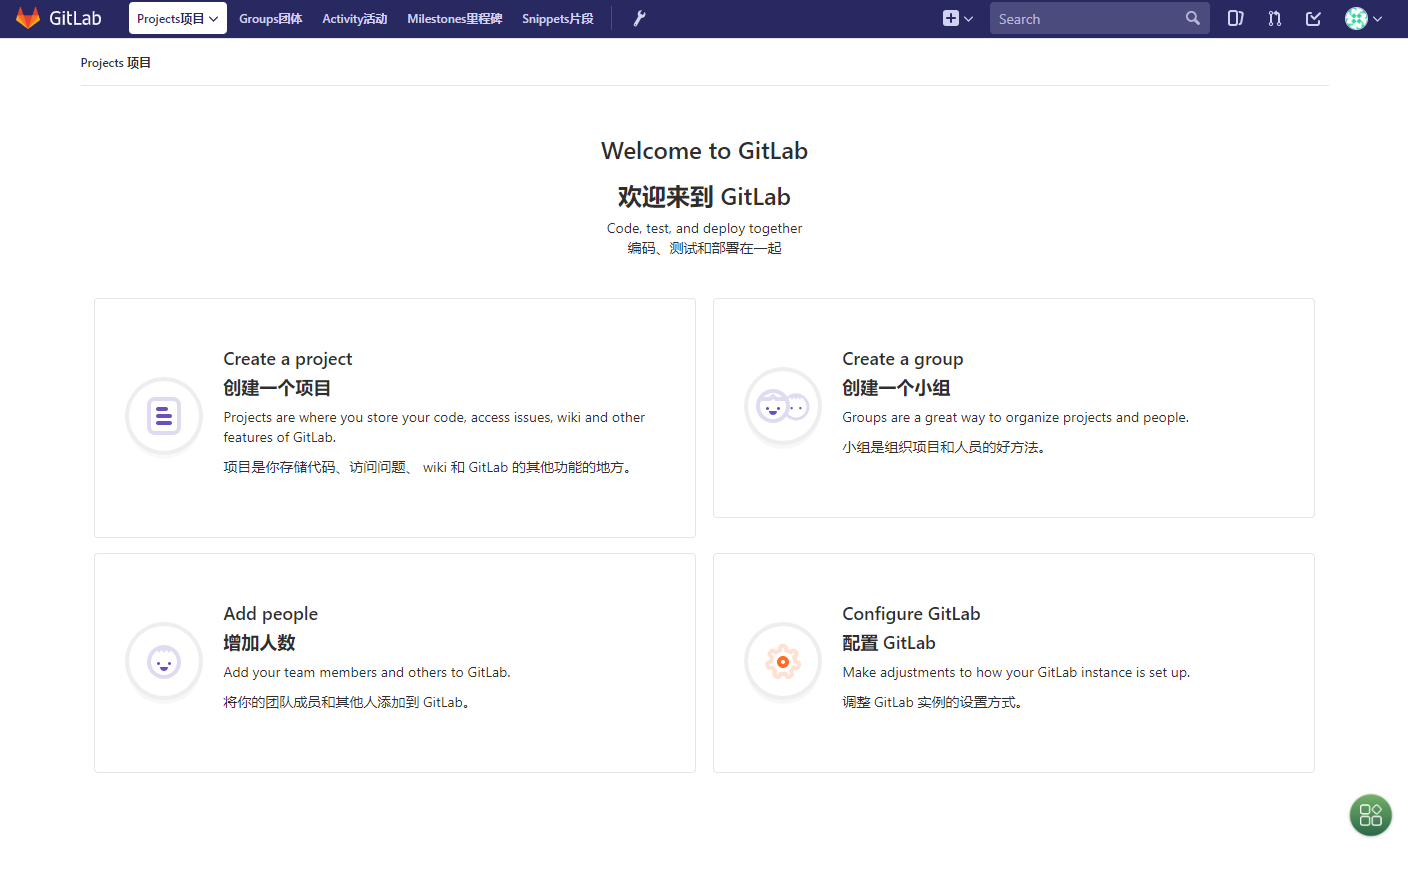
Task: Open the Milestones 里程碑 menu item
Action: coord(453,18)
